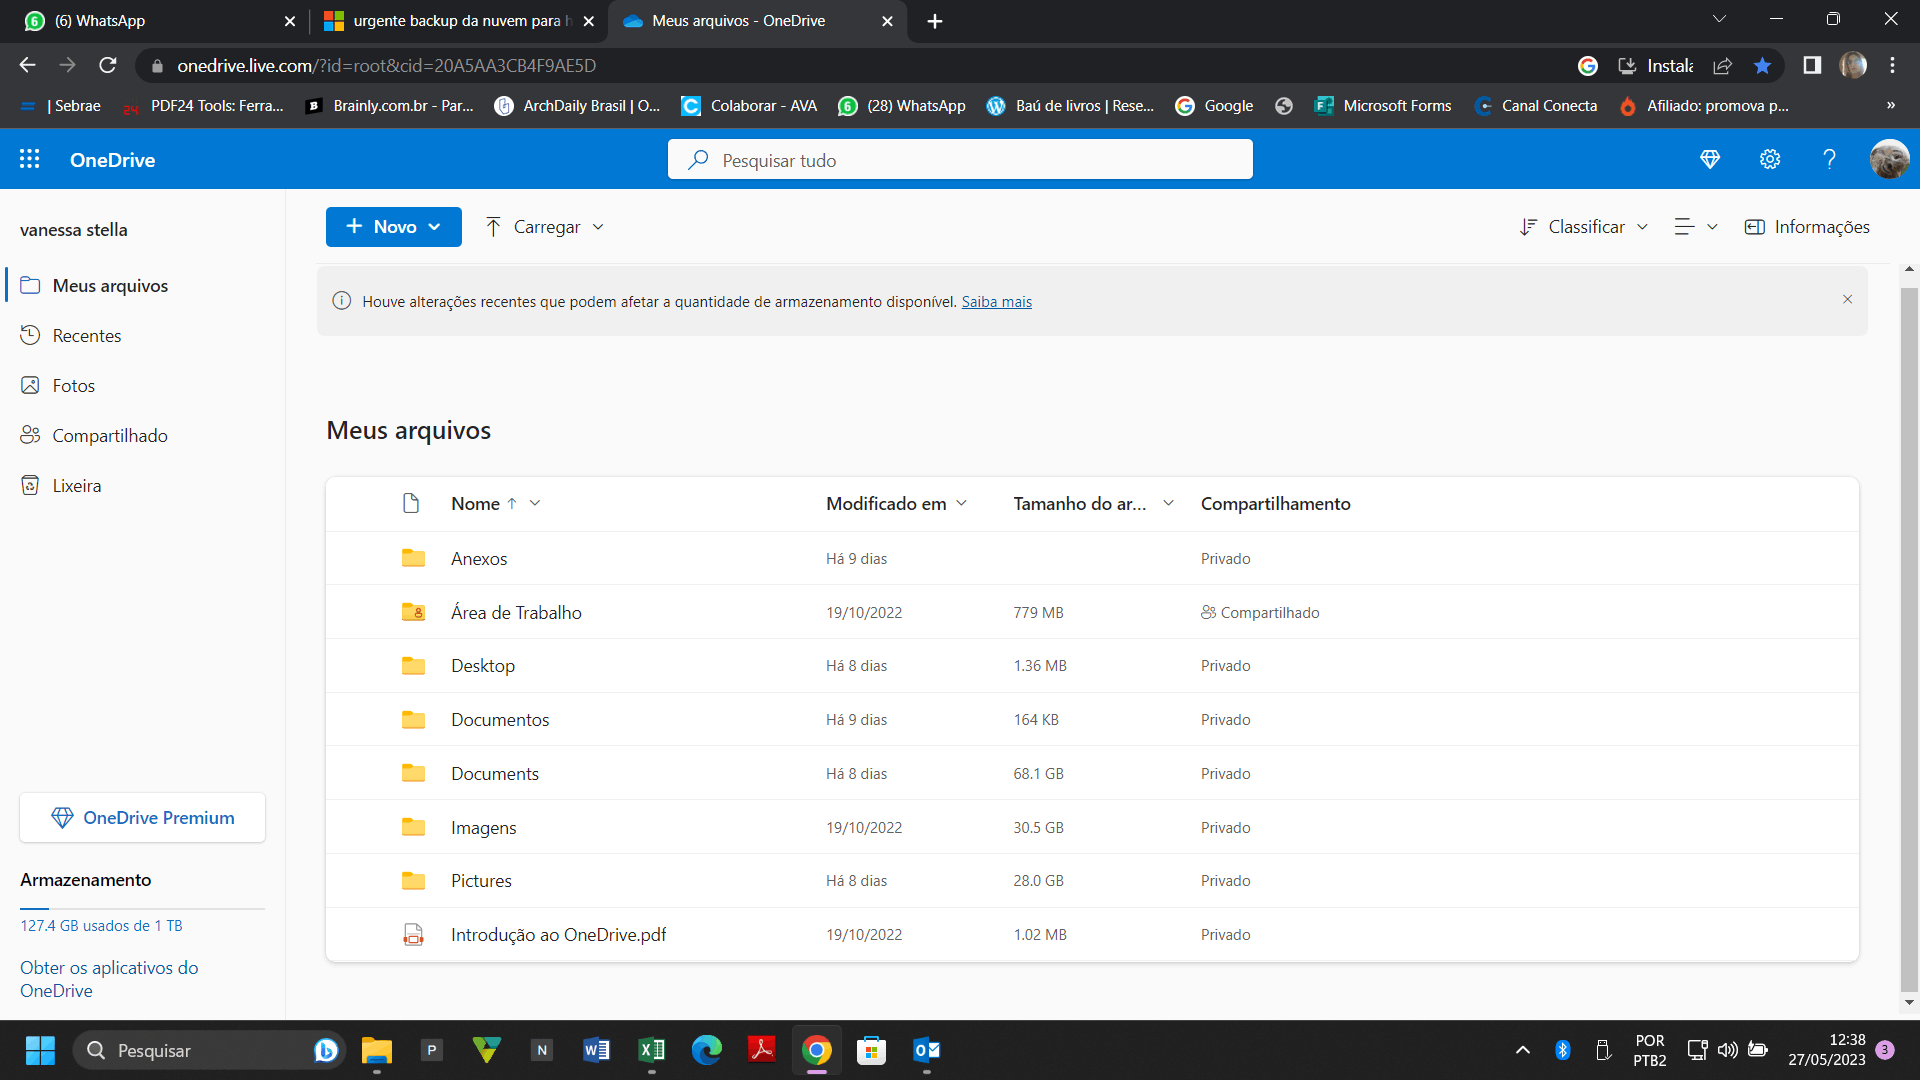Image resolution: width=1920 pixels, height=1080 pixels.
Task: Open the Microsoft app launcher grid
Action: [30, 159]
